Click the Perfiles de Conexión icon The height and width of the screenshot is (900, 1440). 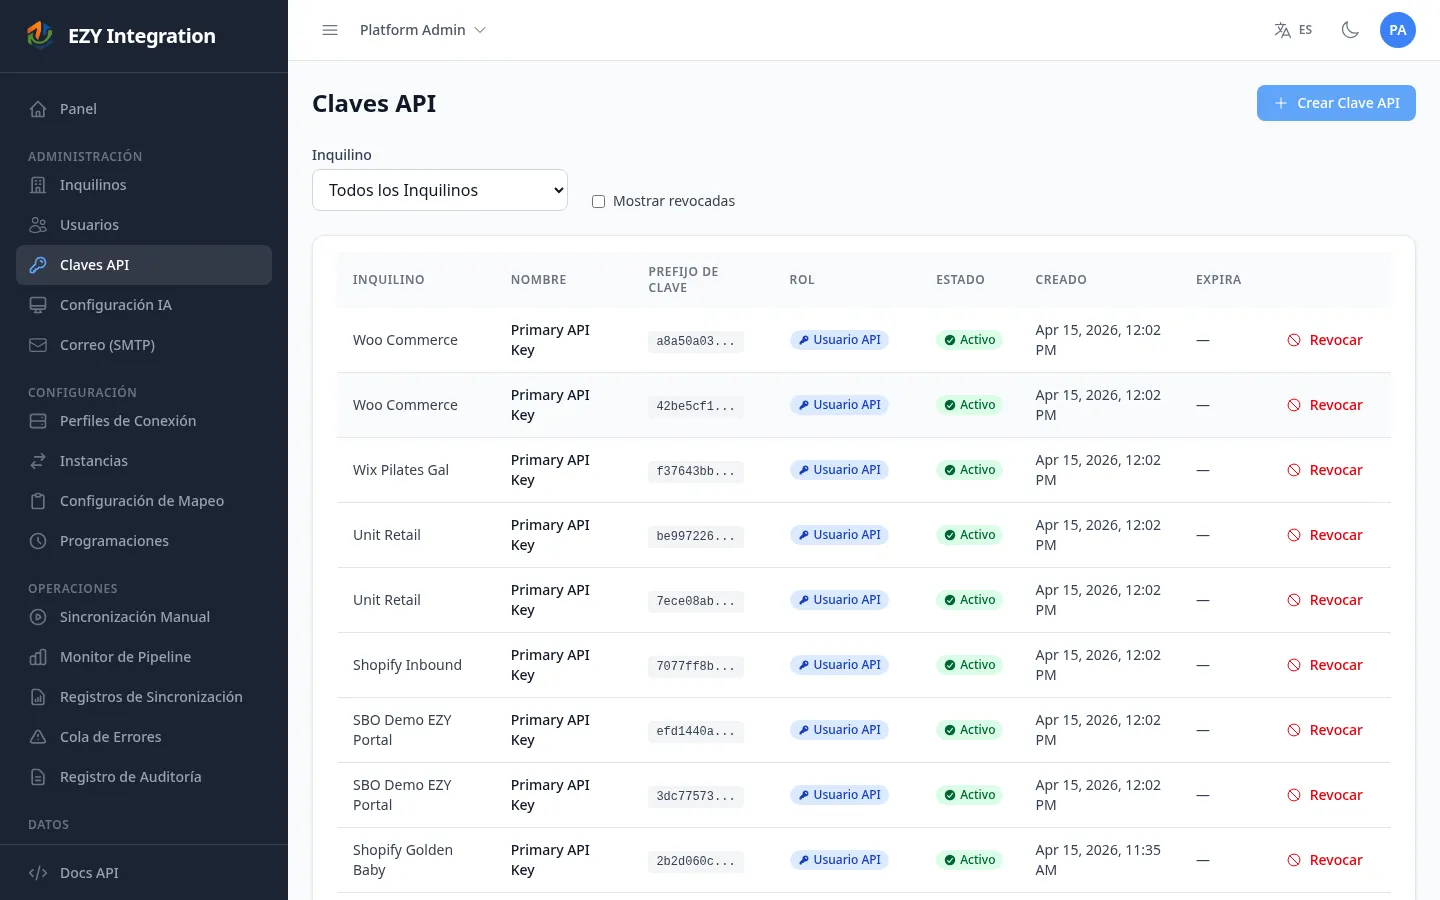[38, 421]
